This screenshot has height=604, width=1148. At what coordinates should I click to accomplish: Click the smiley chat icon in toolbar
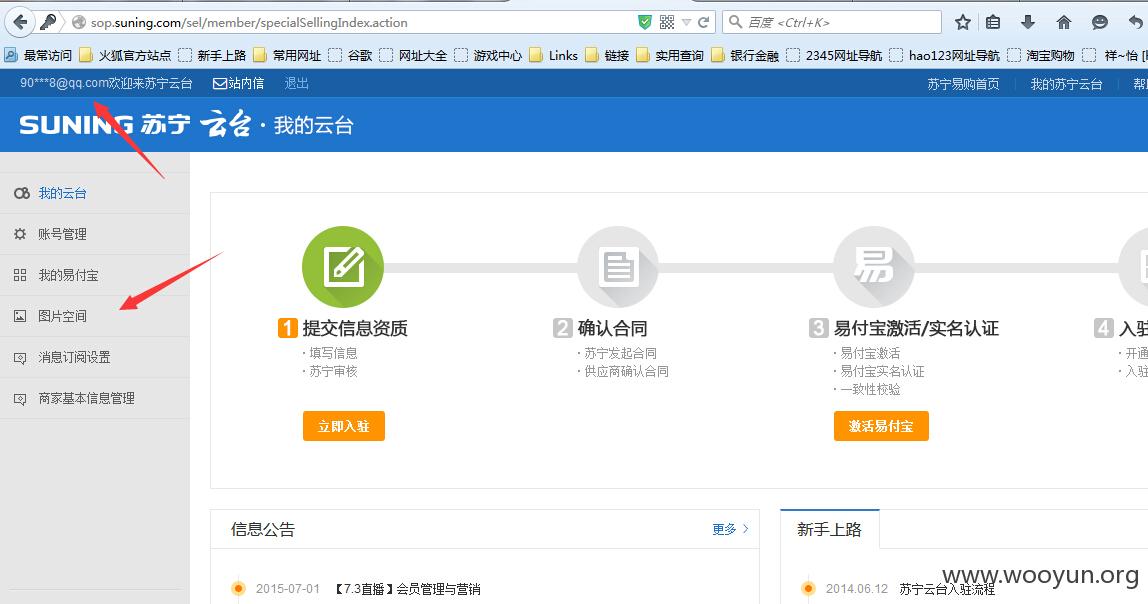[1100, 23]
